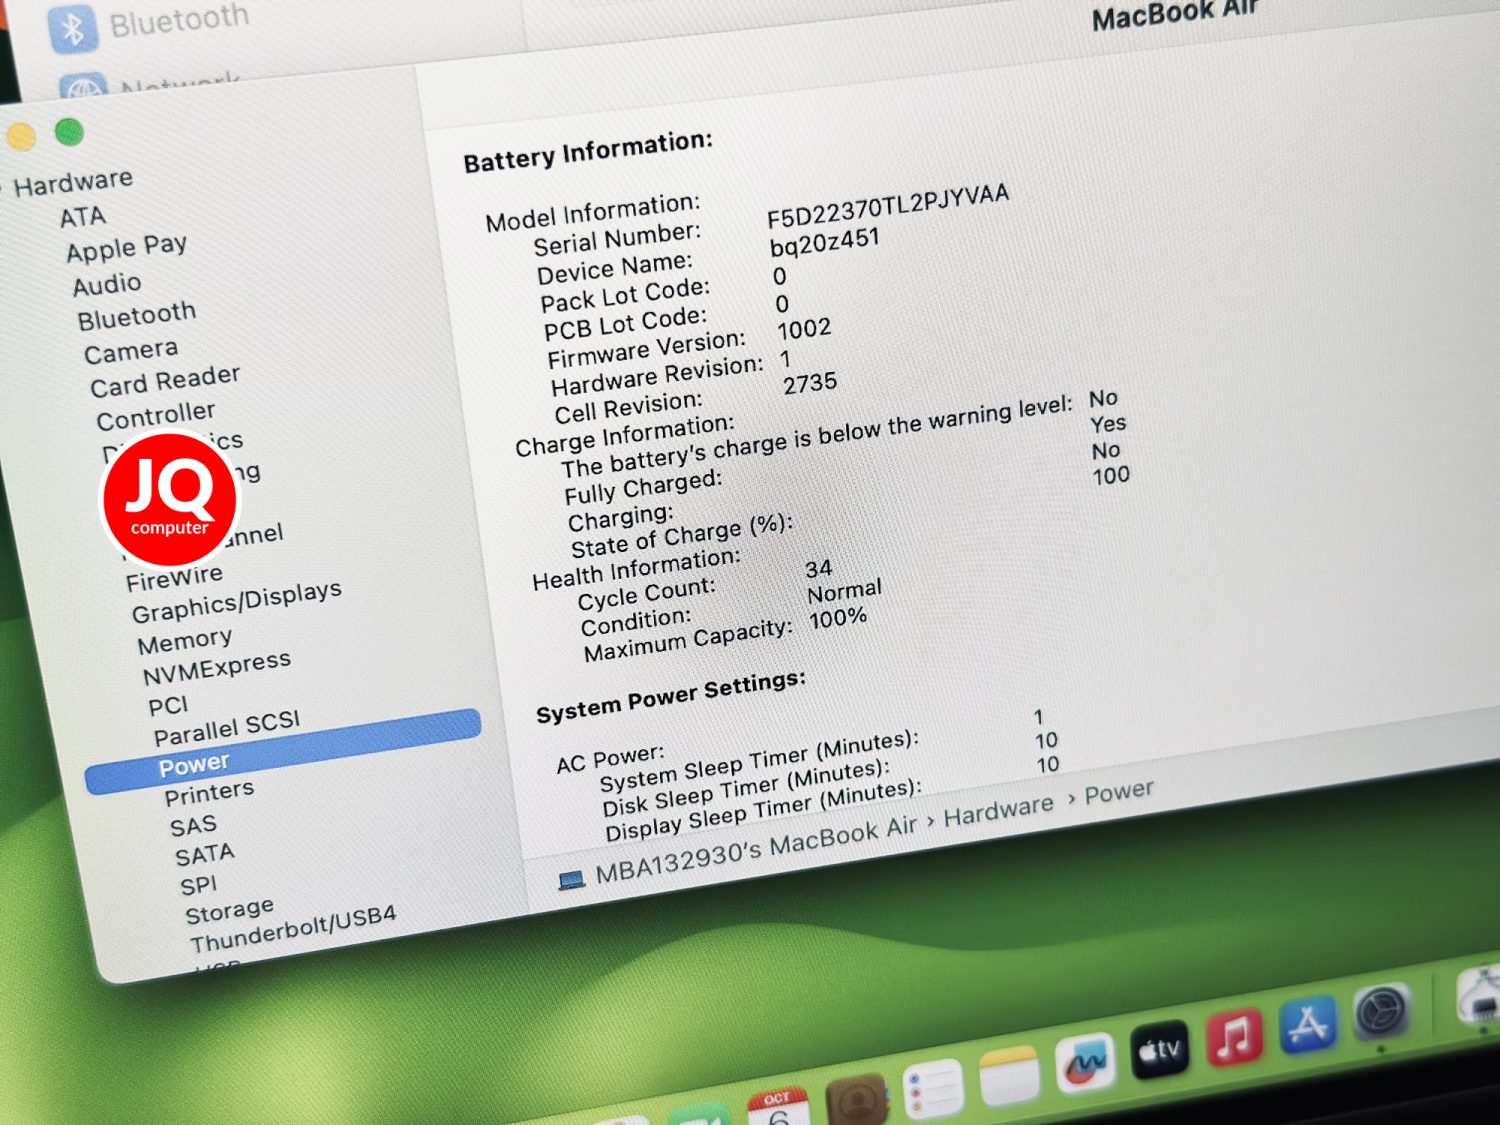Select PCI in the sidebar
The width and height of the screenshot is (1500, 1125).
point(168,706)
